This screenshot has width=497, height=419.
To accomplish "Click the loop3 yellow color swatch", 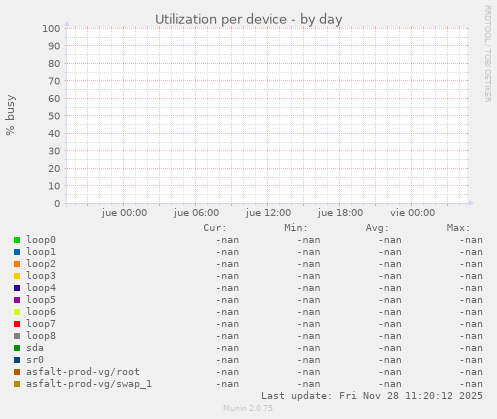I will coord(17,276).
